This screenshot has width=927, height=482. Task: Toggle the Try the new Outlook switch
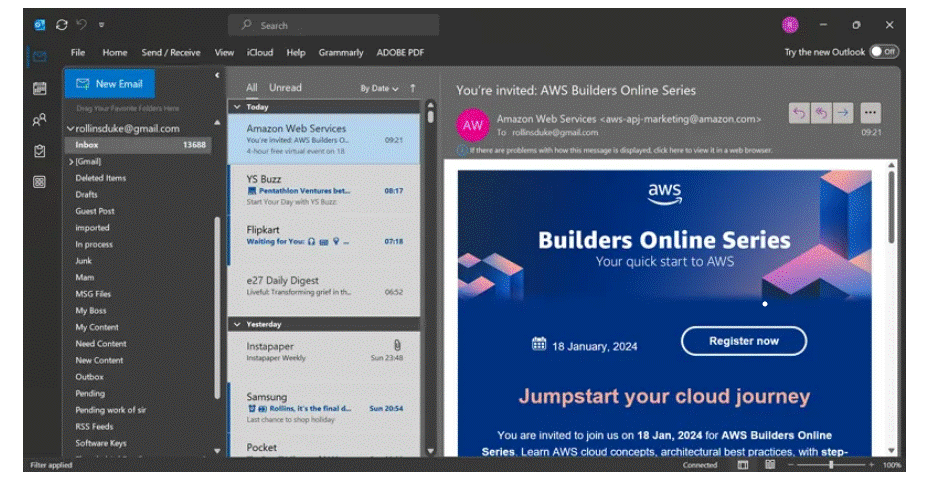[884, 52]
